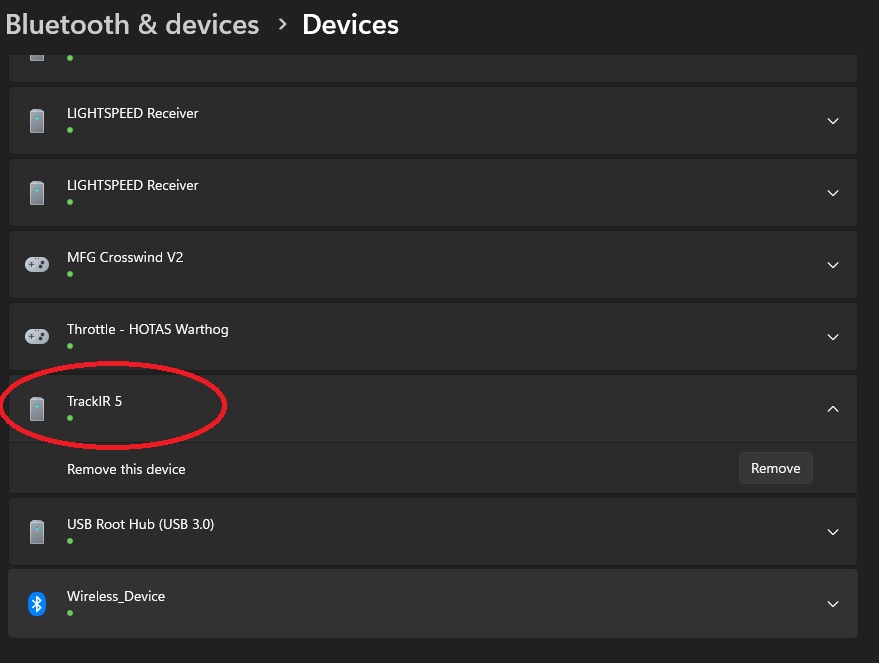Collapse the TrackIR 5 device entry
879x663 pixels.
point(833,409)
